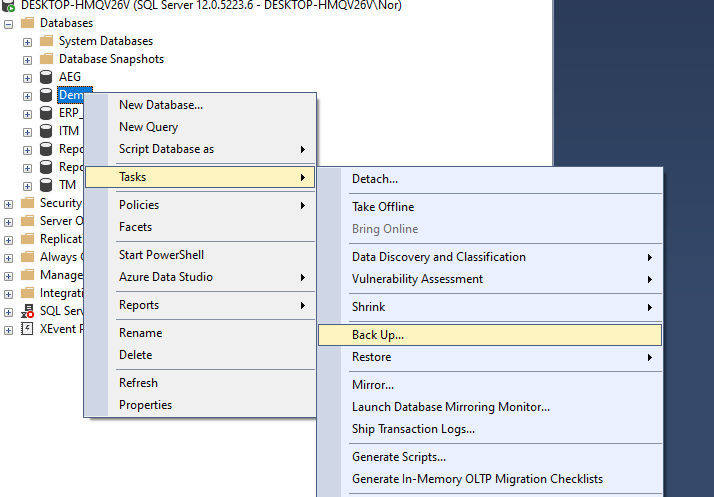Click New Query in the context menu

point(148,127)
